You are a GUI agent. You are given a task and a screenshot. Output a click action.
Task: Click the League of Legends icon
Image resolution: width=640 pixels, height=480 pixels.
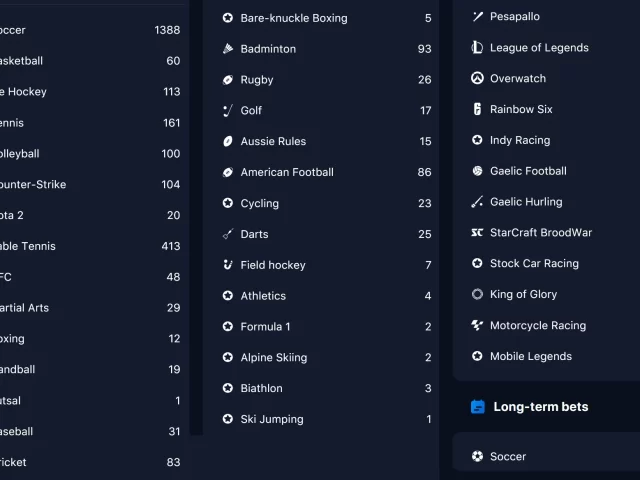[x=477, y=47]
